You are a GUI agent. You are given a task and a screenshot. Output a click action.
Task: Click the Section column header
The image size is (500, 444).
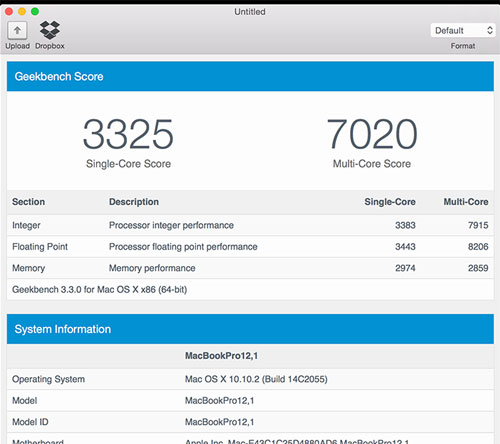pos(28,202)
